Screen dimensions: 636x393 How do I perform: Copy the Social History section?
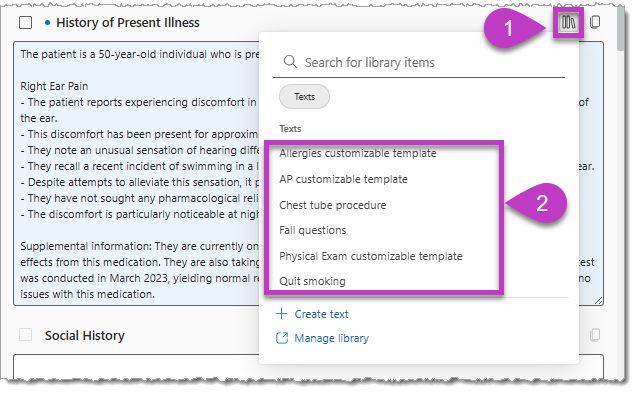point(595,335)
